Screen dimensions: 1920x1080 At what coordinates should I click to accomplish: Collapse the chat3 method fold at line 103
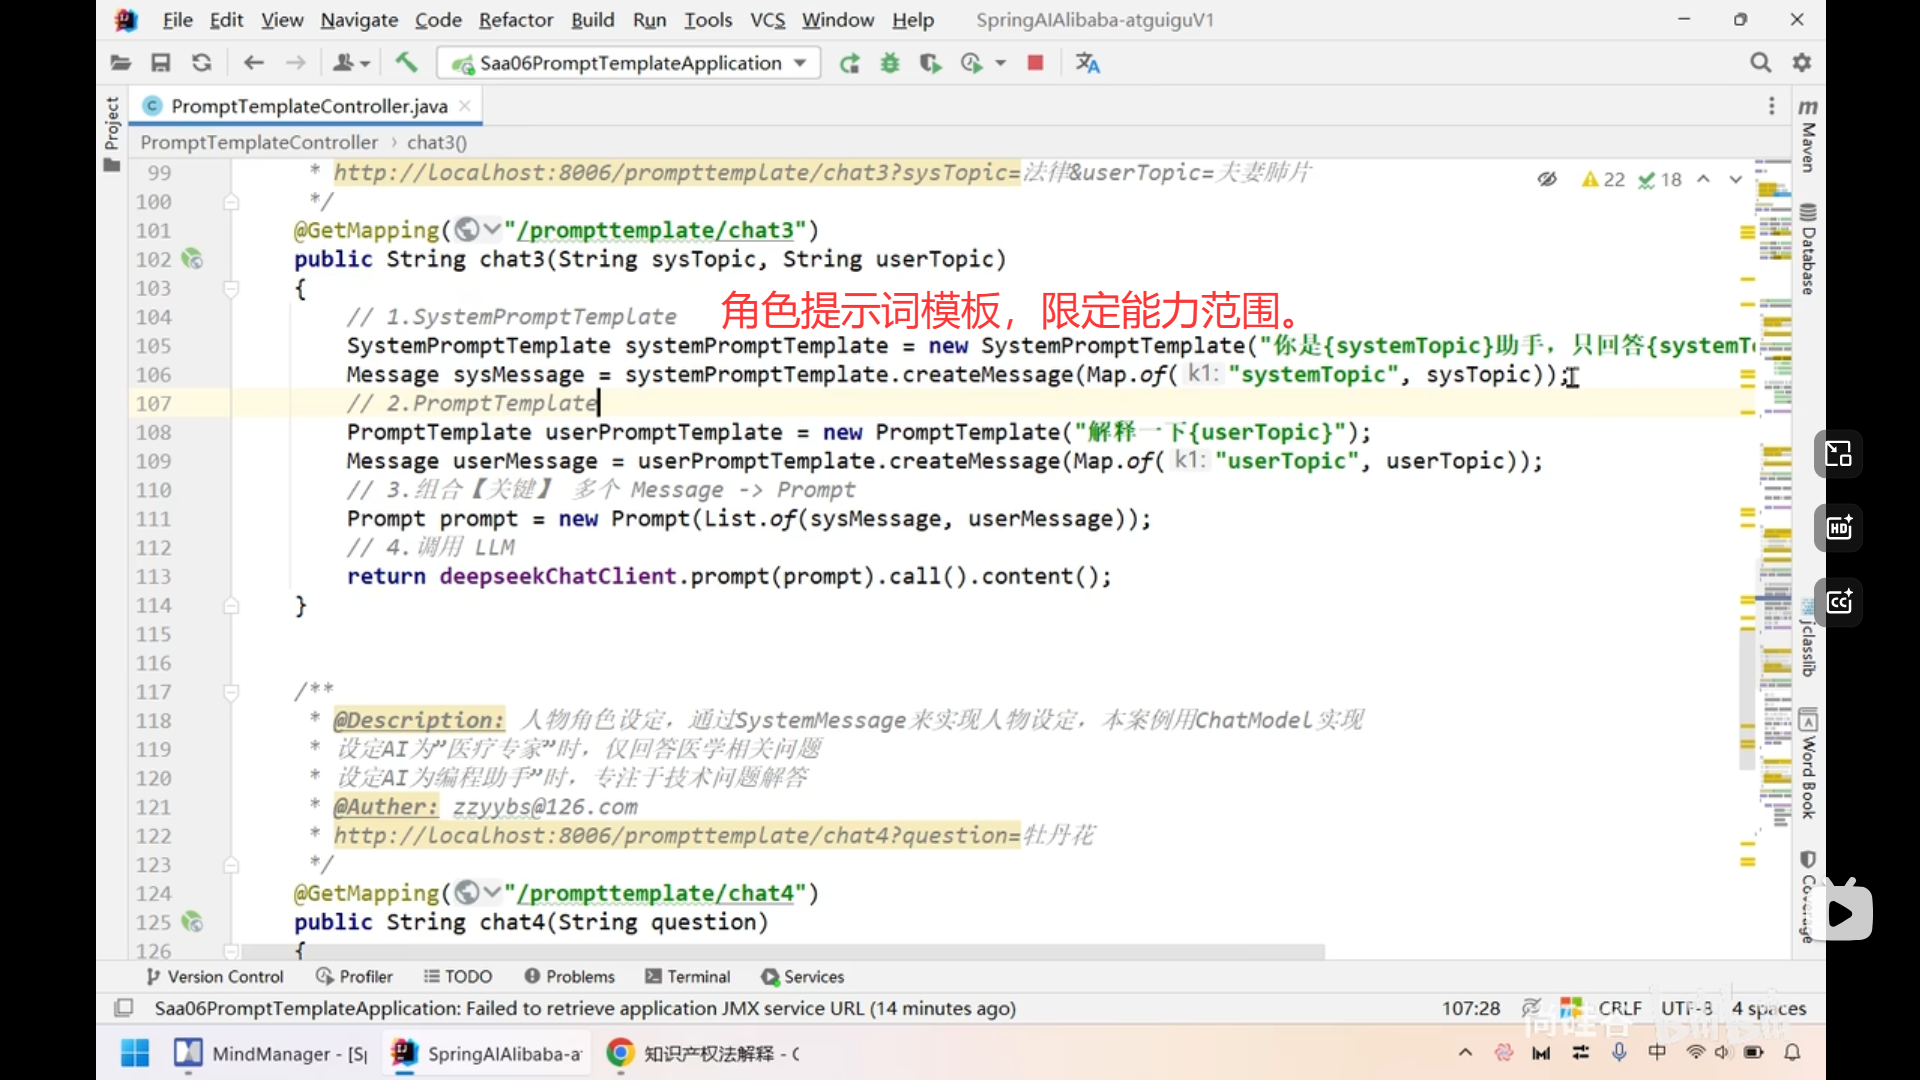tap(231, 288)
